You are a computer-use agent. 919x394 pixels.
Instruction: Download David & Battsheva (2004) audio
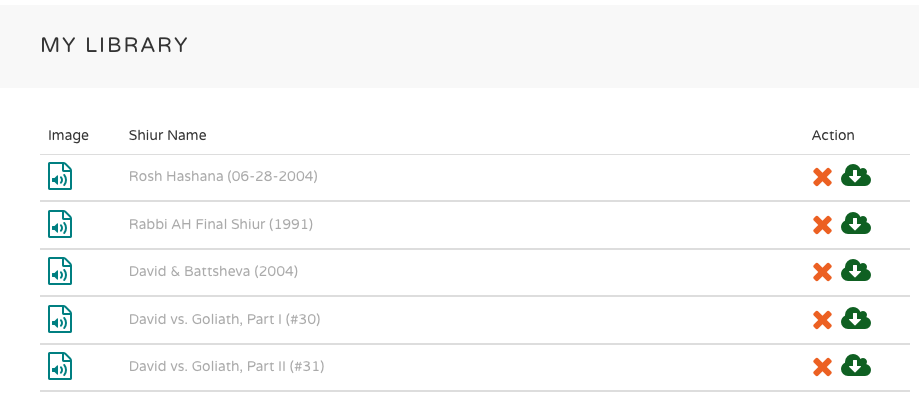tap(856, 271)
